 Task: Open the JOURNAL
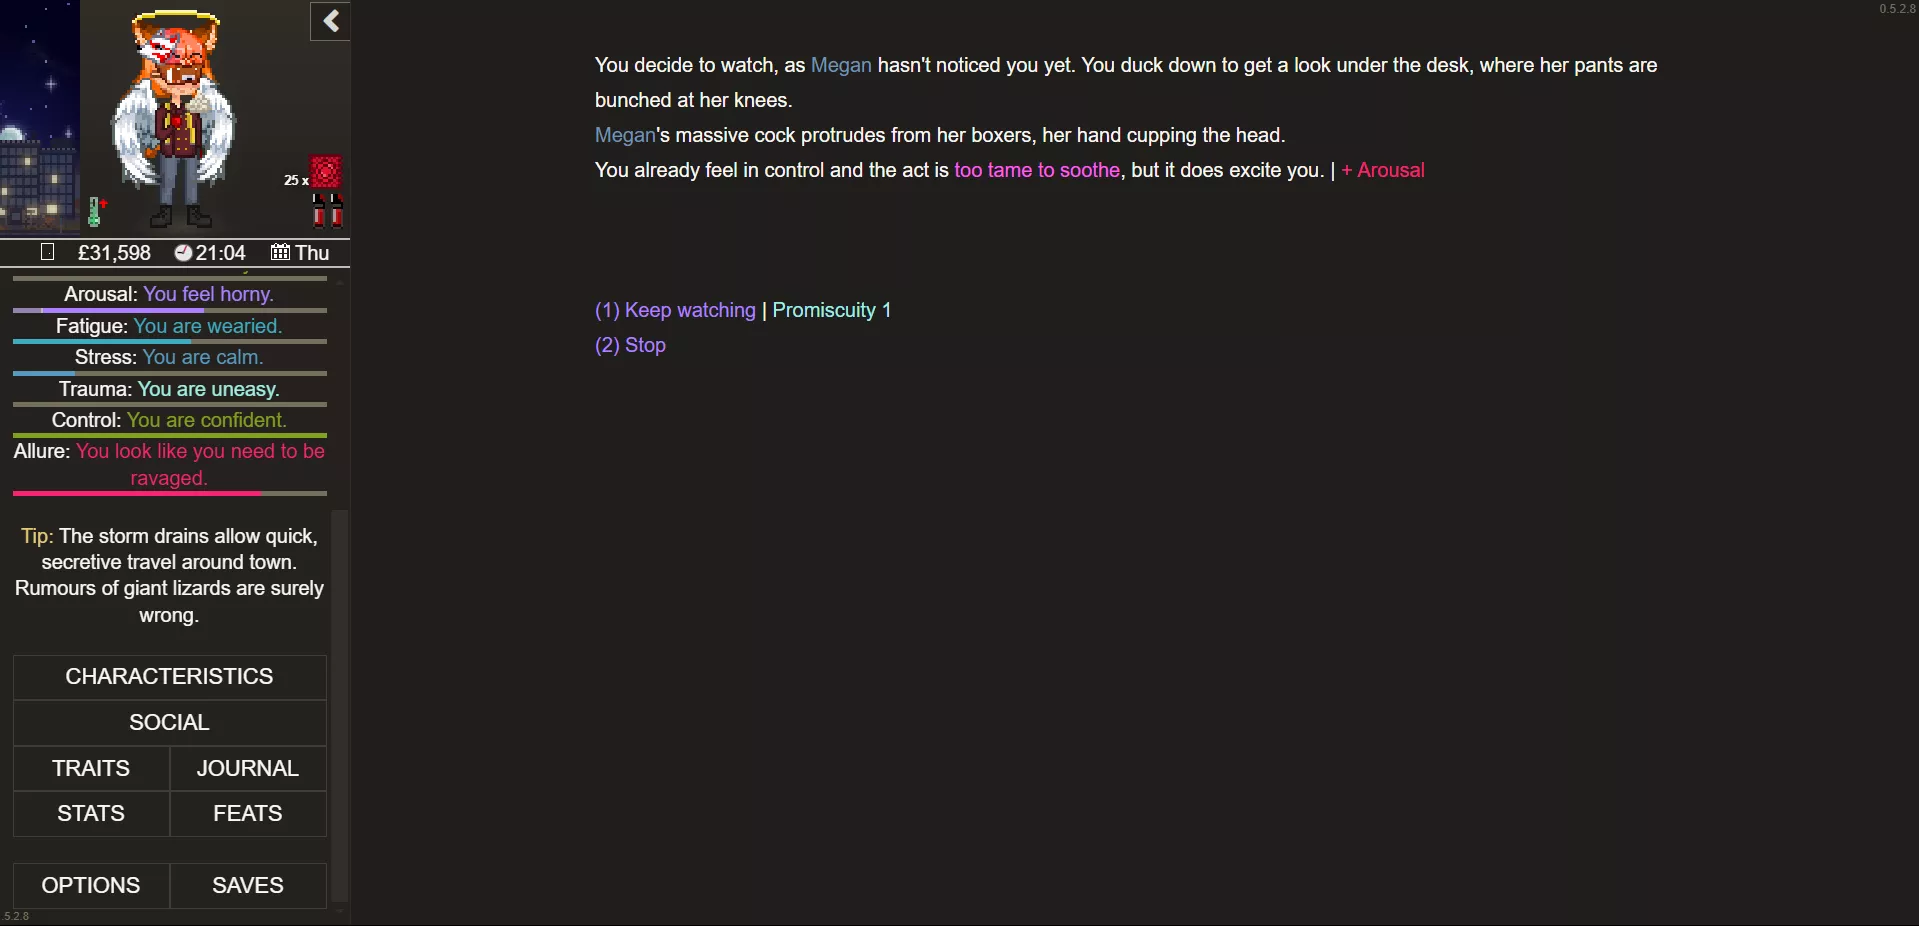click(247, 769)
